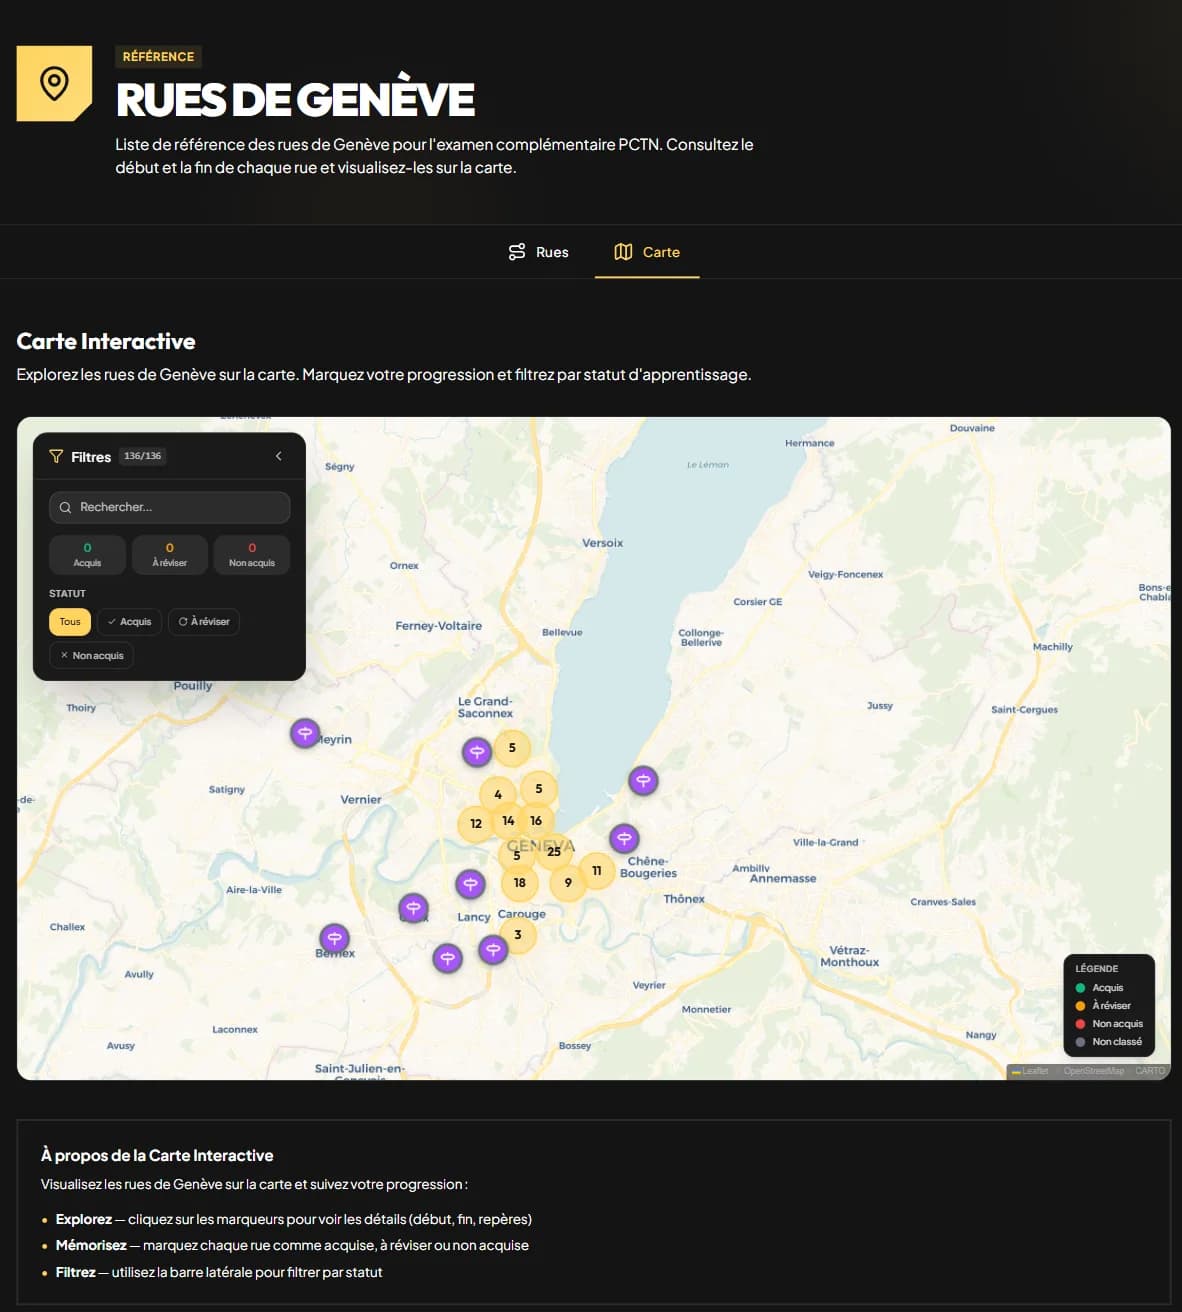Image resolution: width=1182 pixels, height=1312 pixels.
Task: Click the LÉGENDE heading in the legend box
Action: click(x=1097, y=969)
